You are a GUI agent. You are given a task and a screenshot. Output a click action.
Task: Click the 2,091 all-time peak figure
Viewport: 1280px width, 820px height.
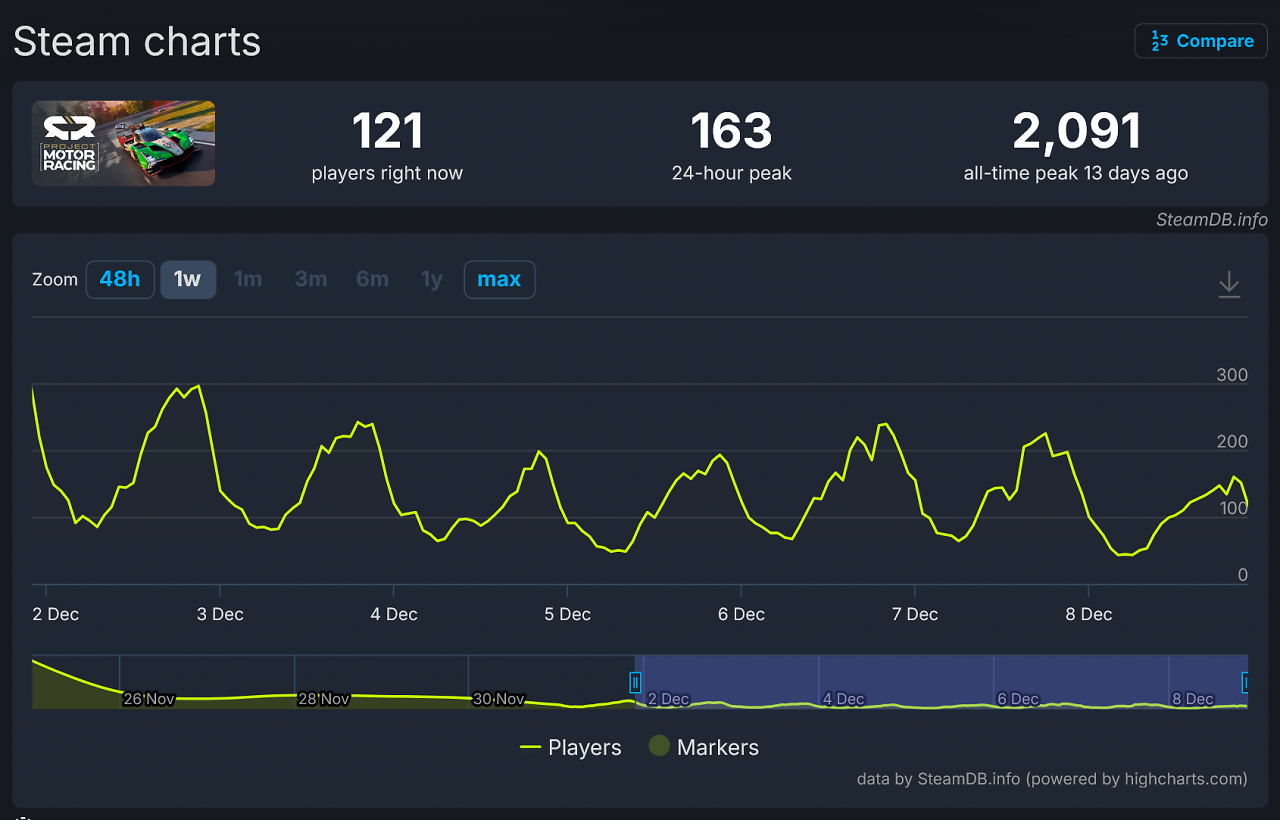click(x=1076, y=131)
